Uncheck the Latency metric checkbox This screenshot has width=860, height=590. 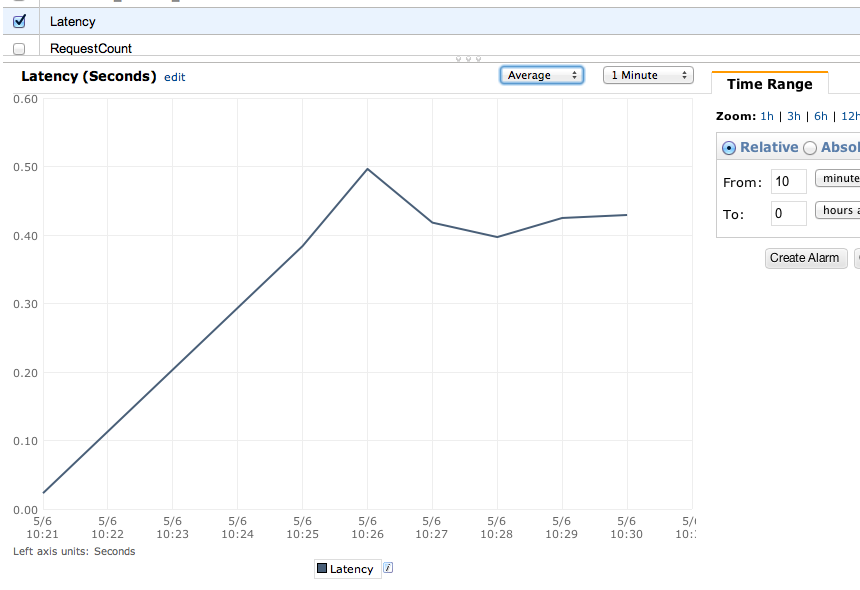(x=19, y=21)
